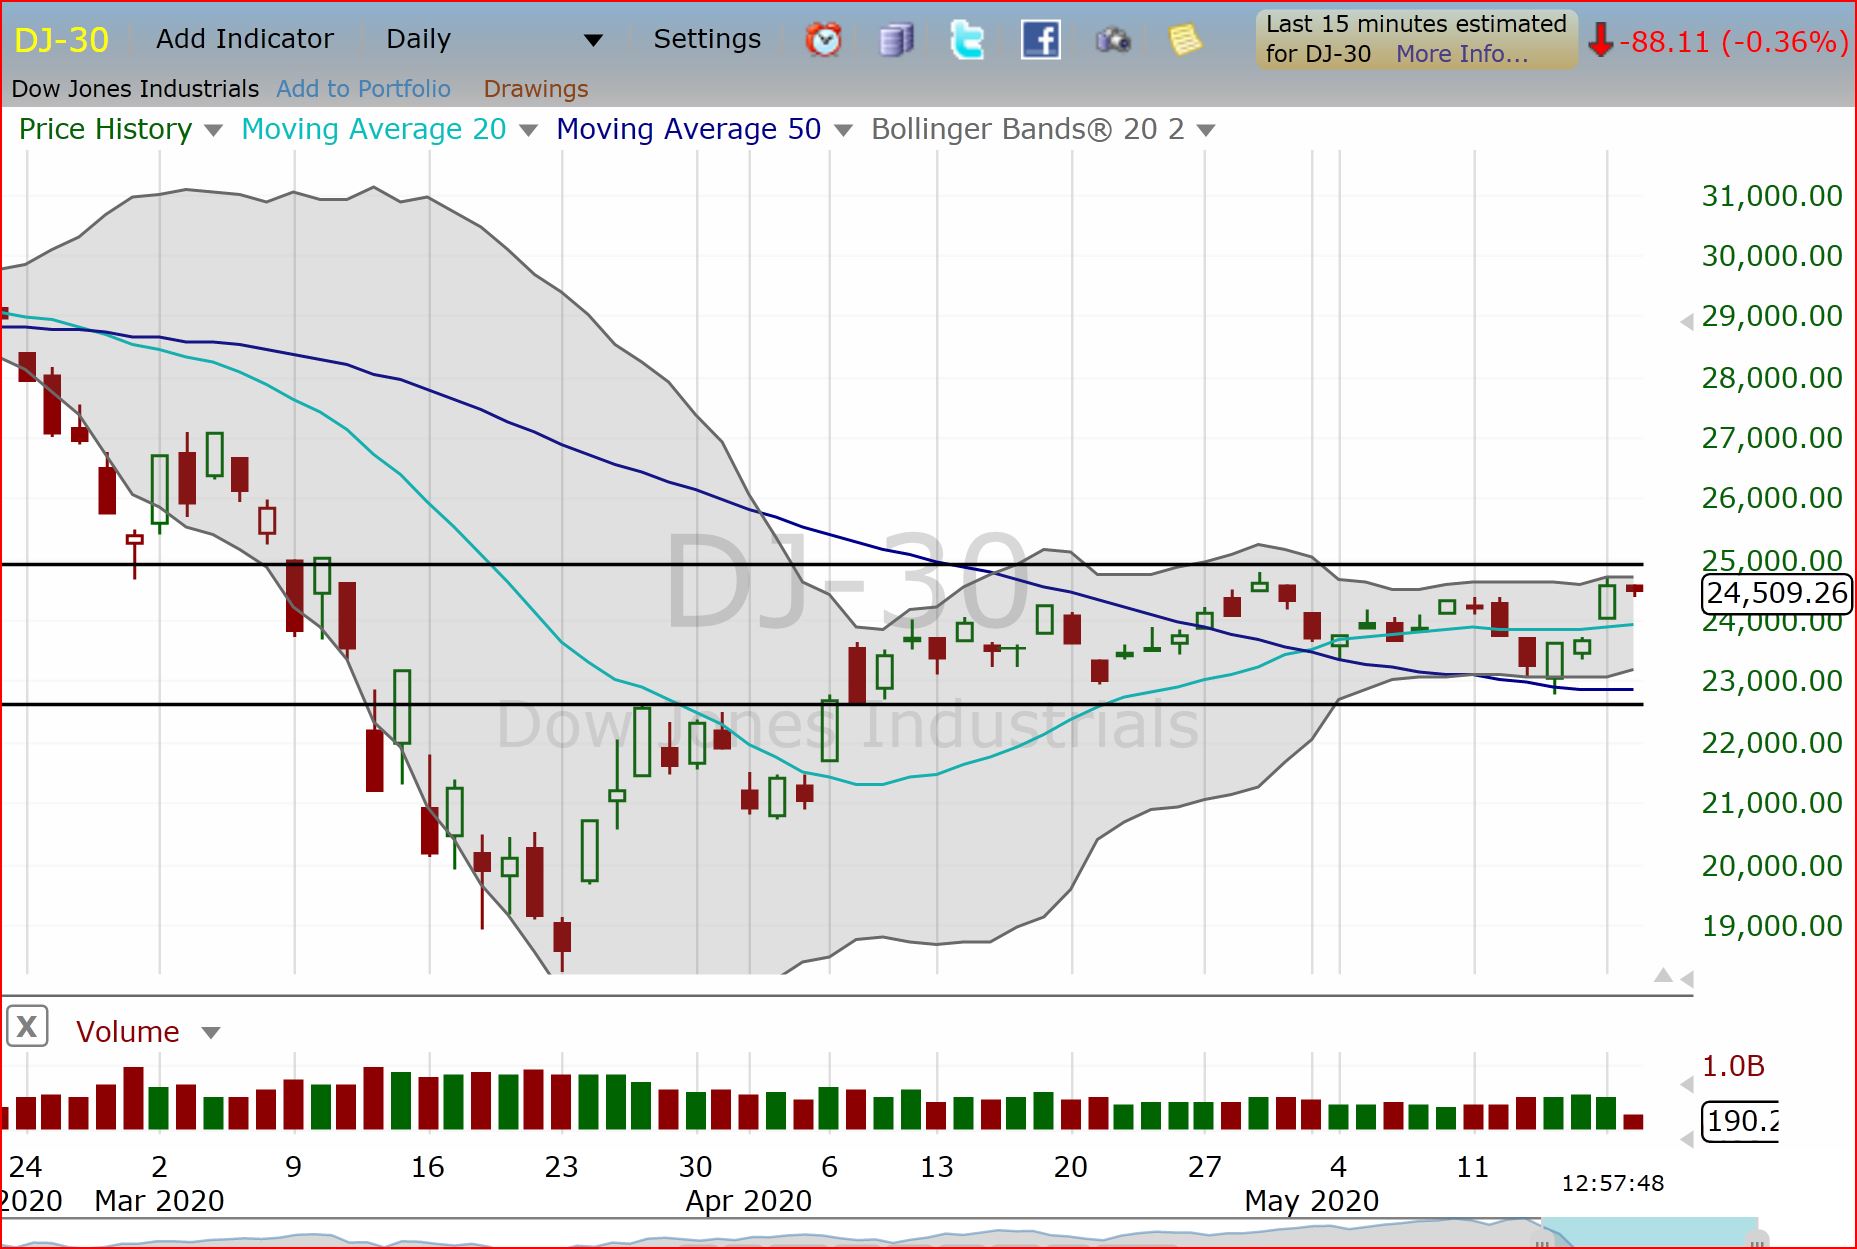
Task: Click the DJ-30 ticker symbol
Action: point(61,40)
